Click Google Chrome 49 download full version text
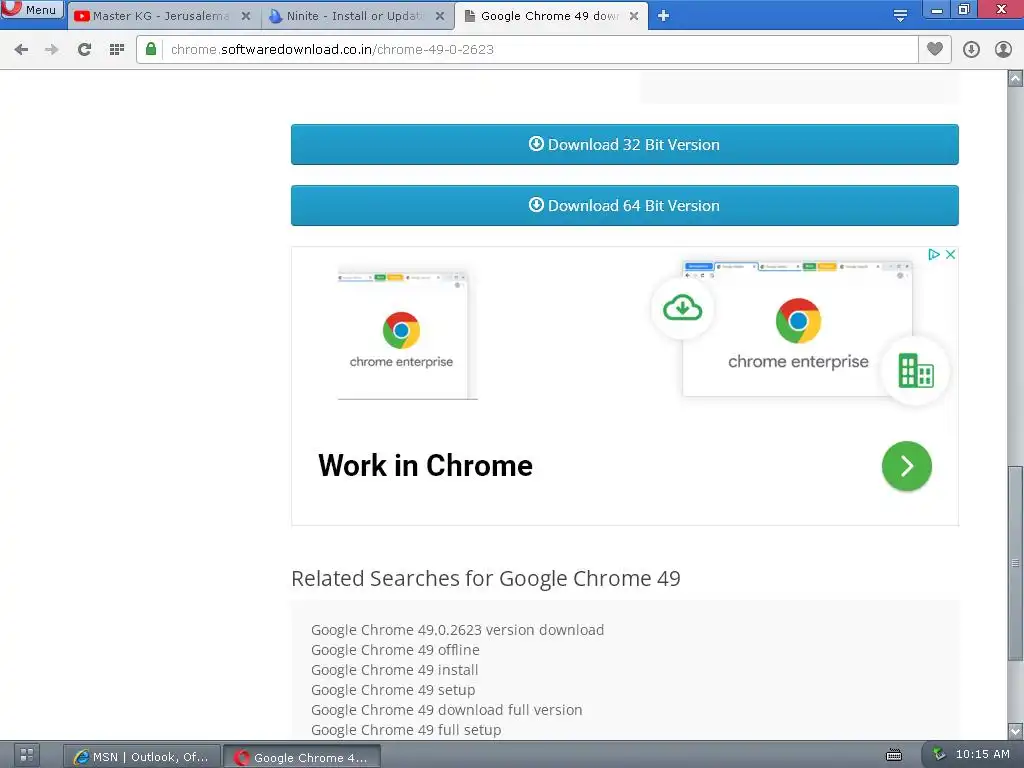Viewport: 1024px width, 768px height. click(447, 710)
